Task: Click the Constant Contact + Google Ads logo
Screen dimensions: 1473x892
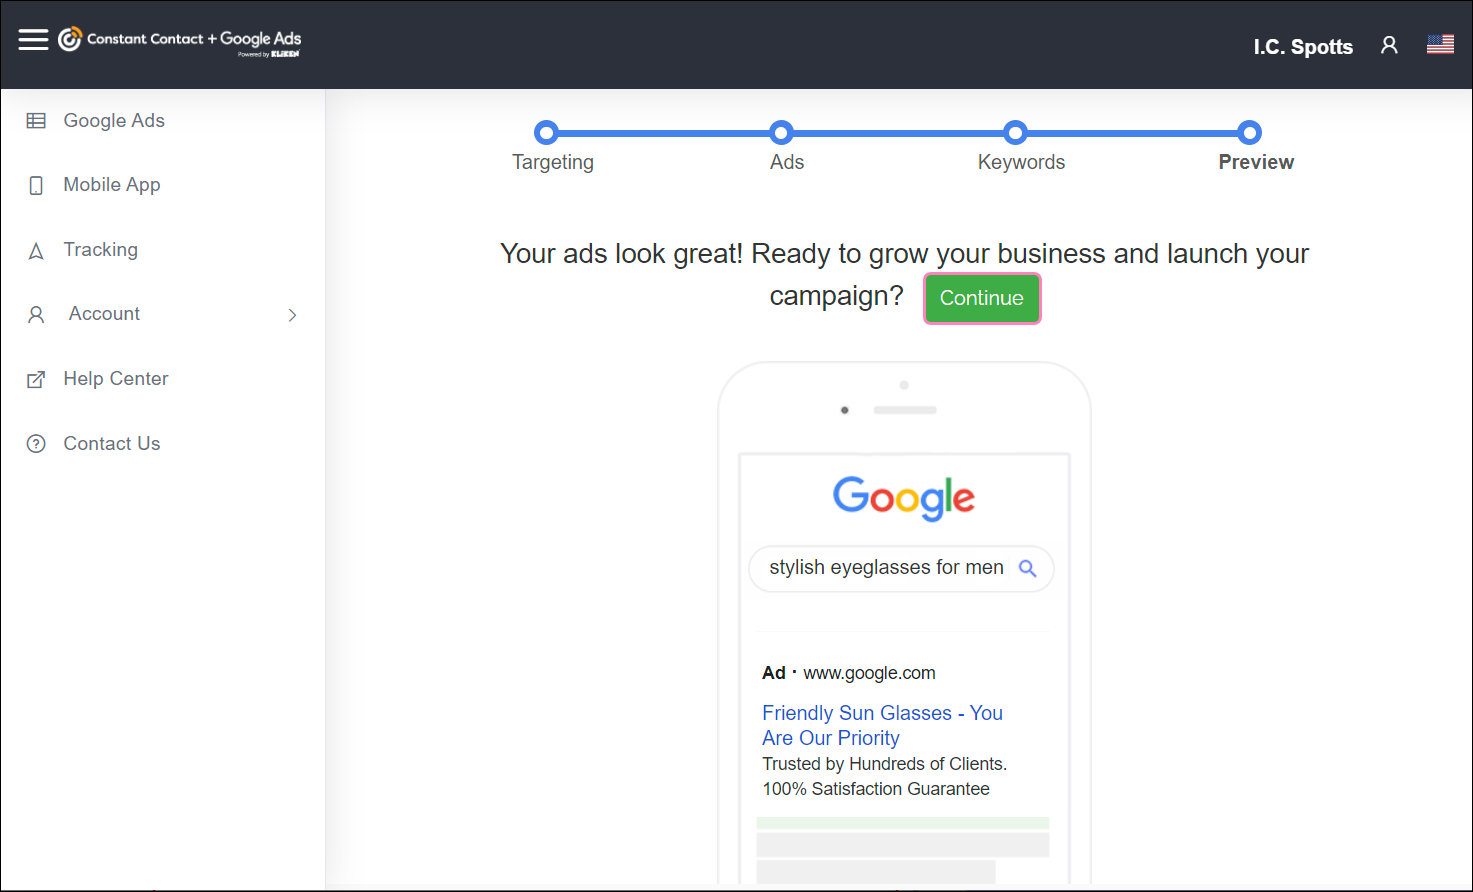Action: click(x=180, y=41)
